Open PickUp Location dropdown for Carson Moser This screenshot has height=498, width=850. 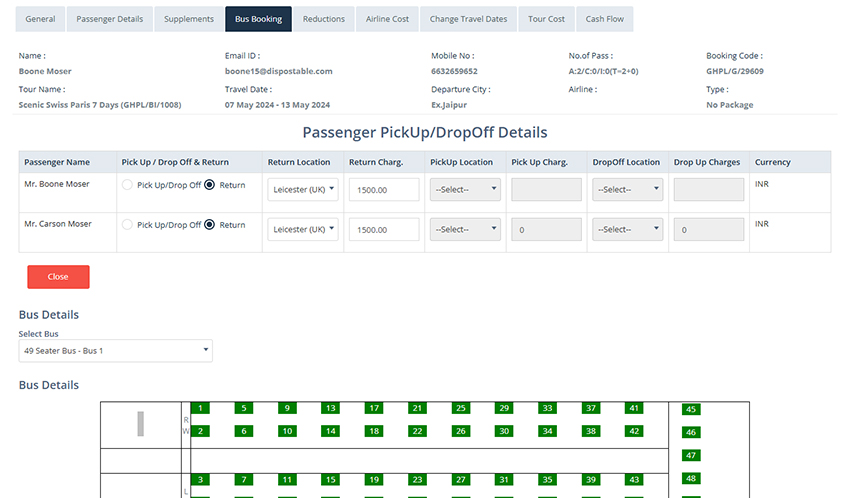[x=465, y=230]
